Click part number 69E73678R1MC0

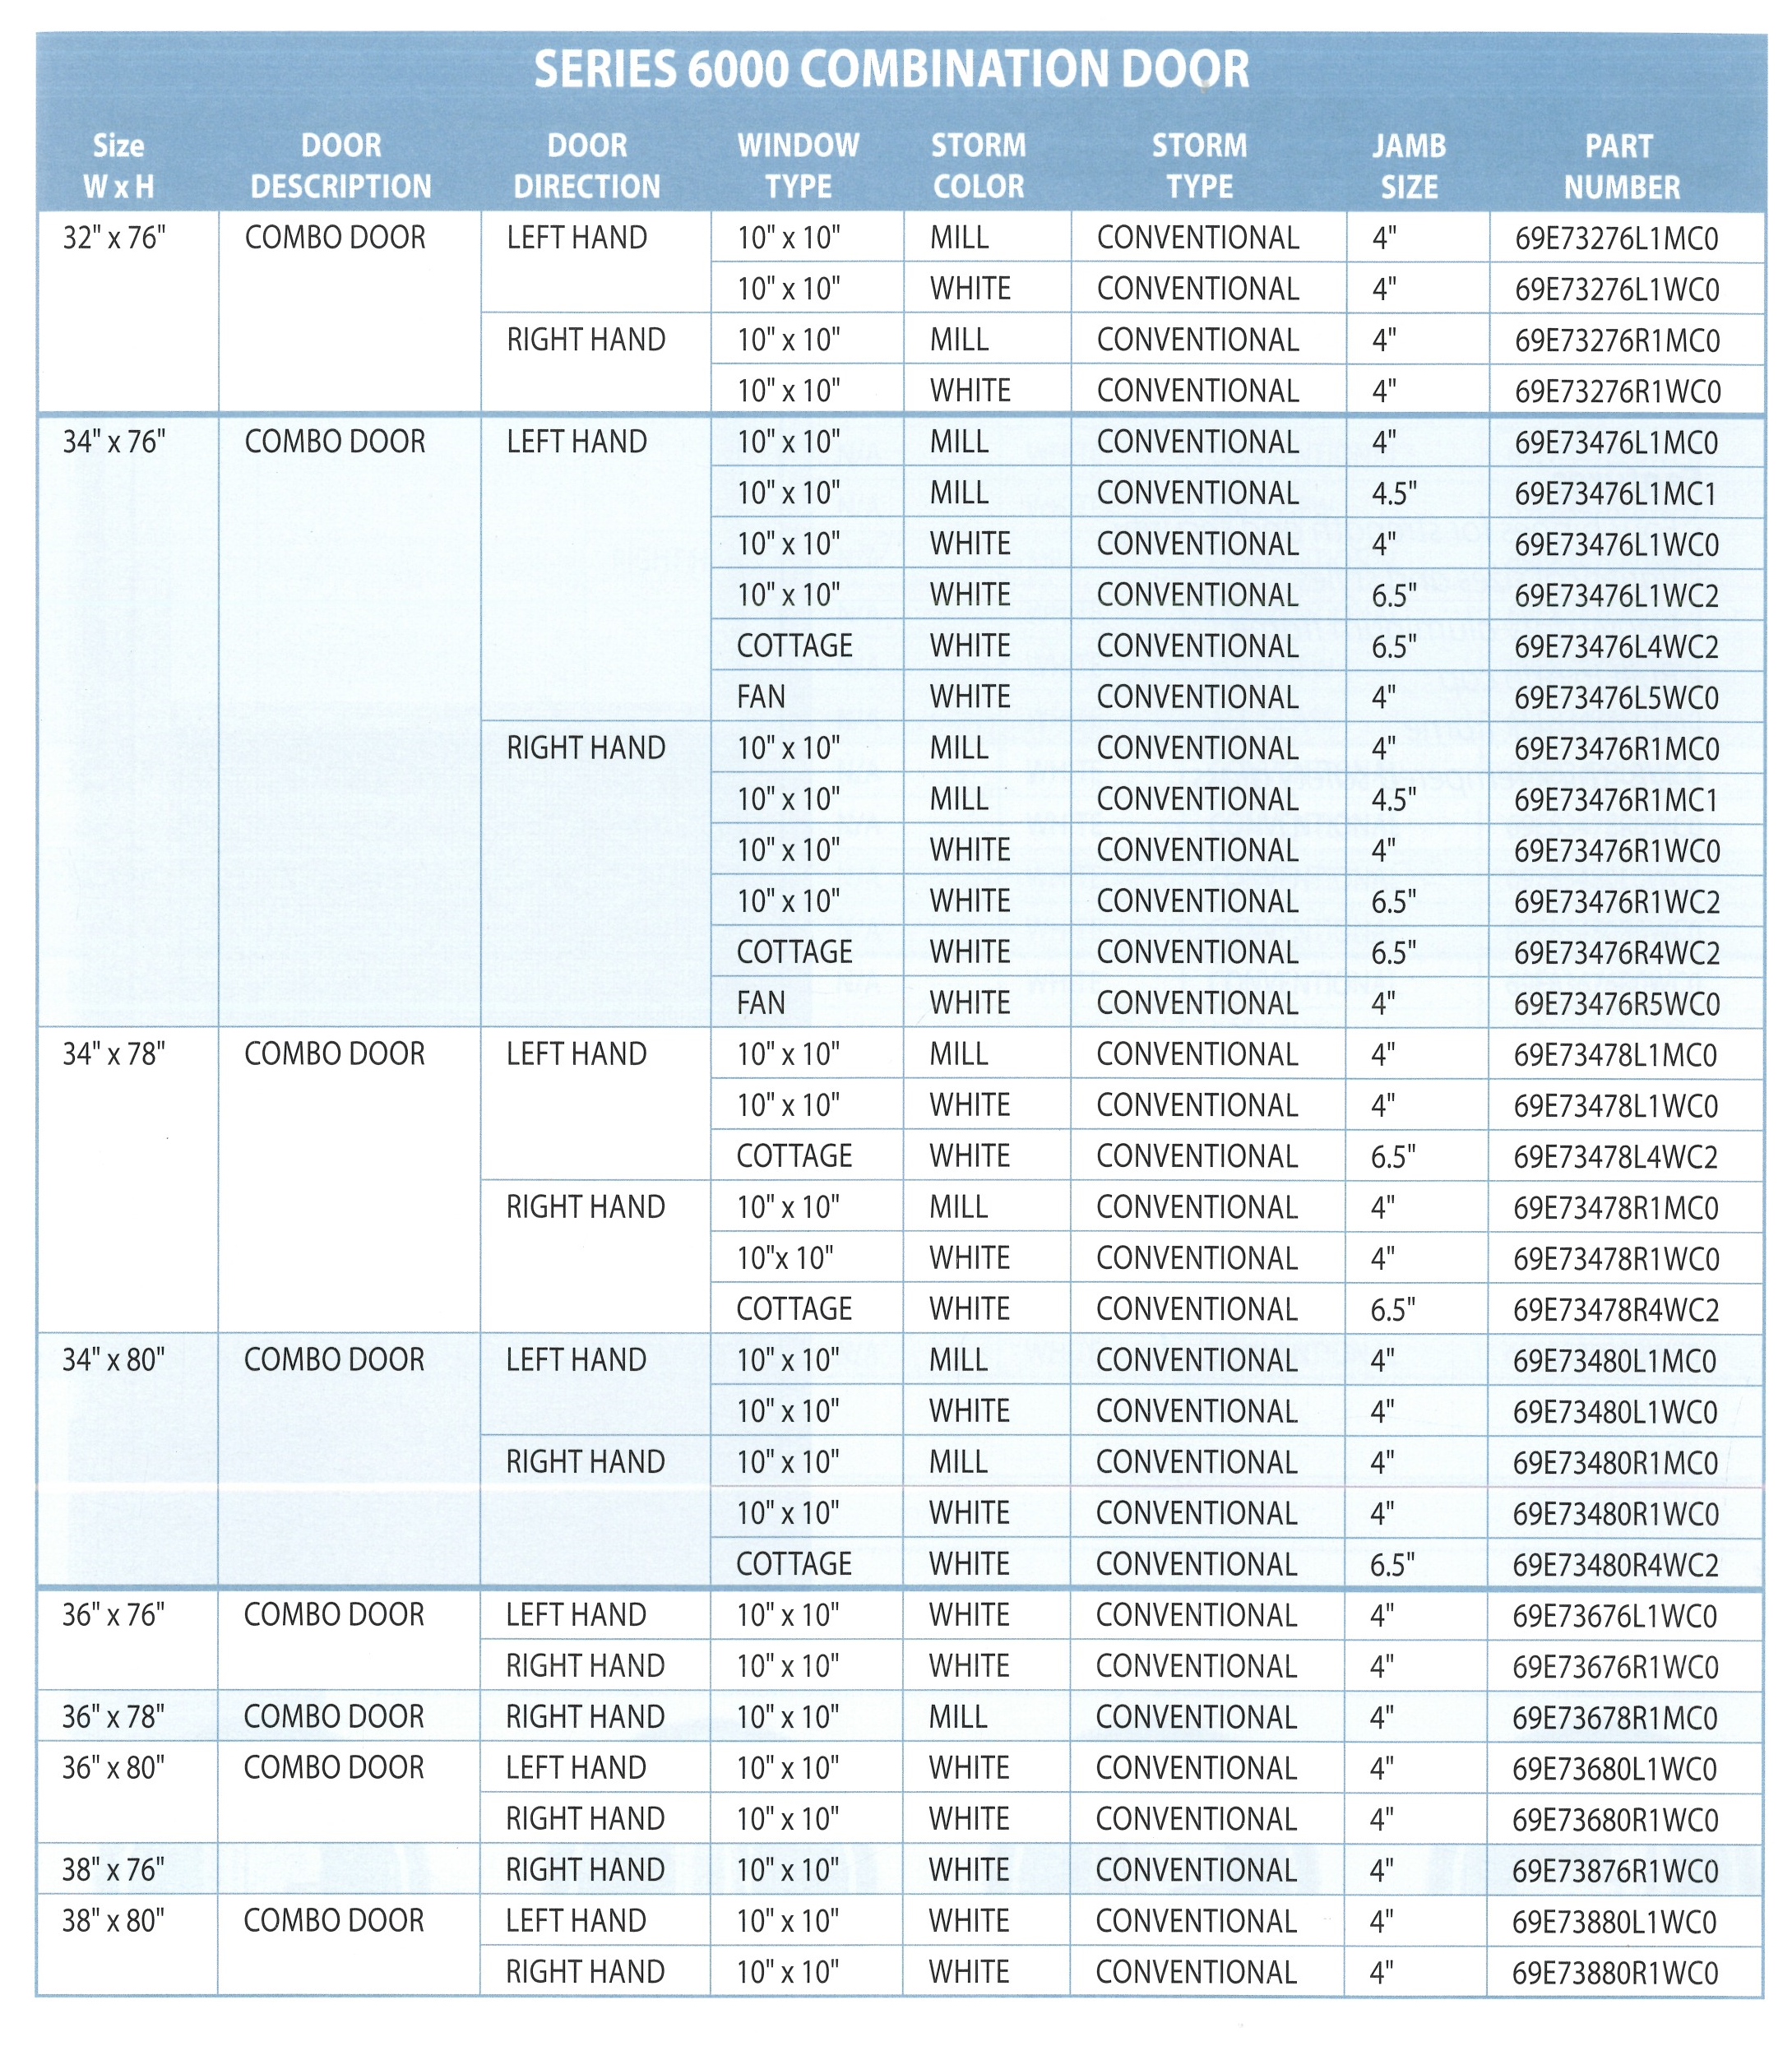point(1615,1718)
